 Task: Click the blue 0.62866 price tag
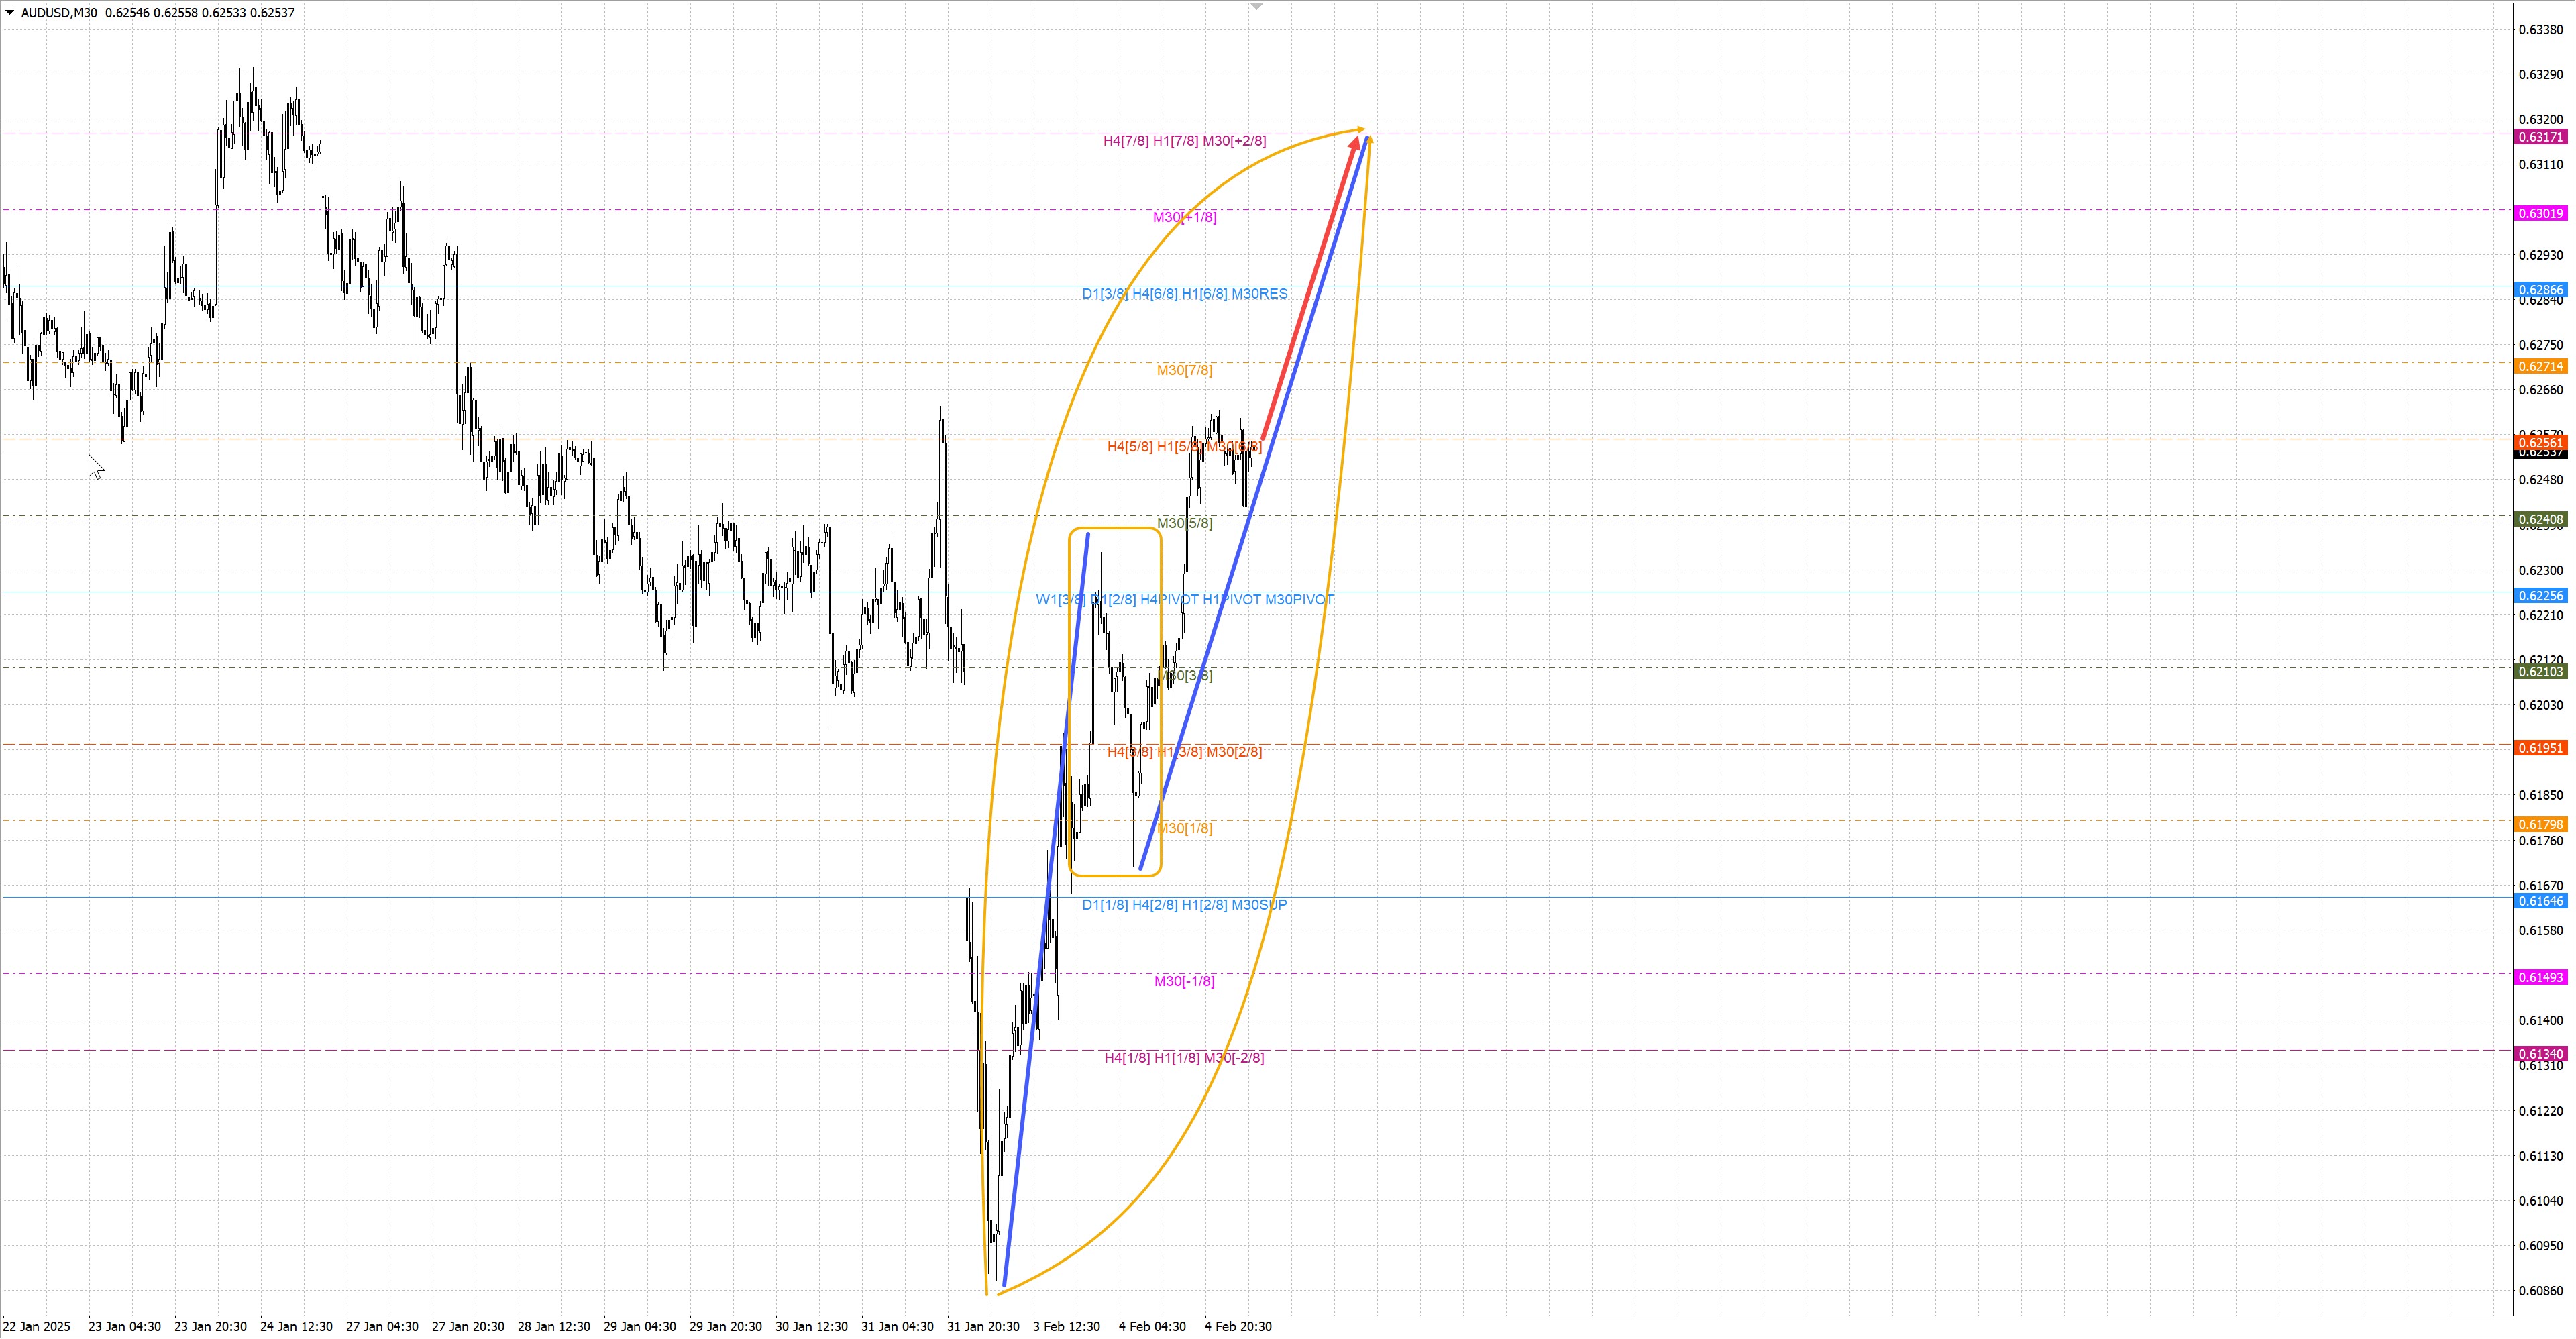(x=2540, y=290)
